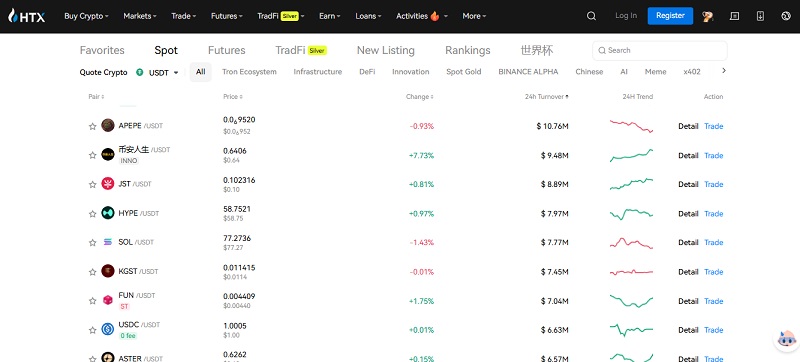Viewport: 800px width, 362px height.
Task: Click the 币安人生 coin icon
Action: 108,154
